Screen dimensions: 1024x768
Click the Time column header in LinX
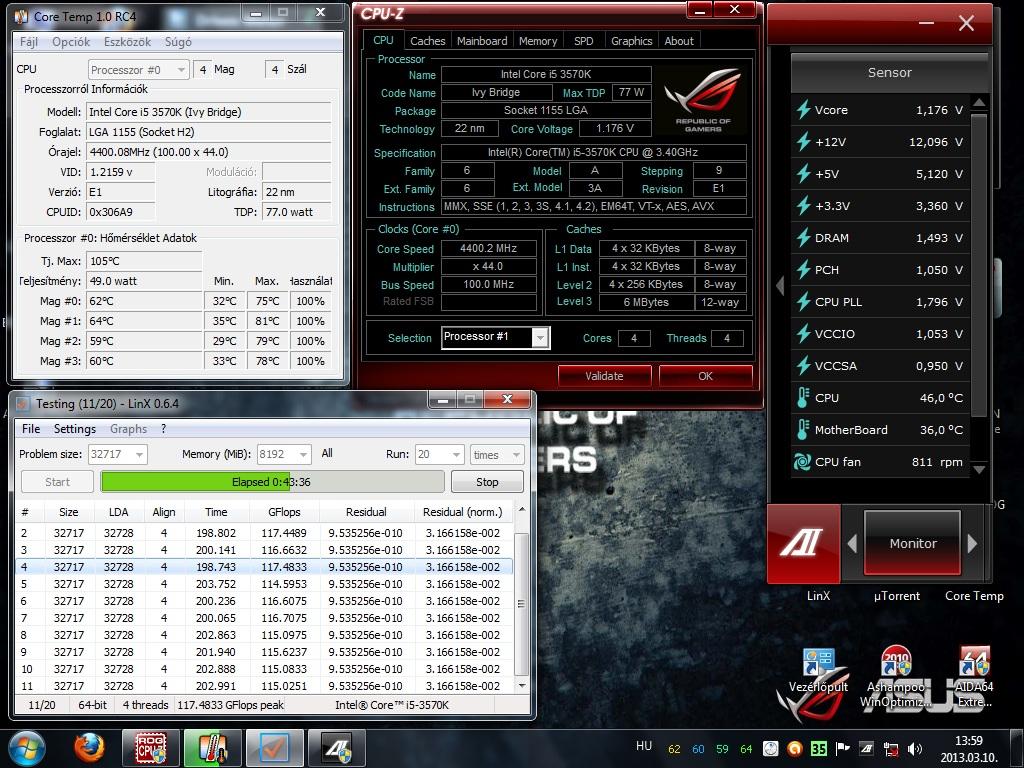click(x=216, y=512)
